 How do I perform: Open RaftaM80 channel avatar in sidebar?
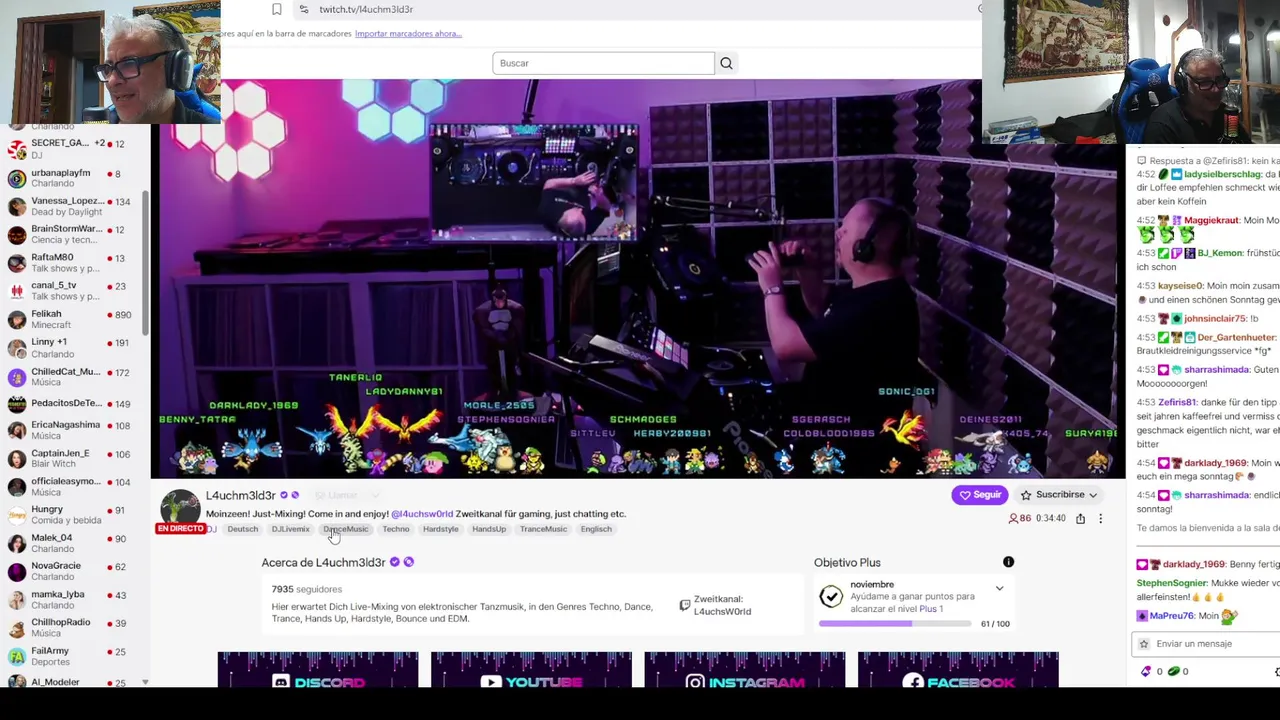coord(16,263)
